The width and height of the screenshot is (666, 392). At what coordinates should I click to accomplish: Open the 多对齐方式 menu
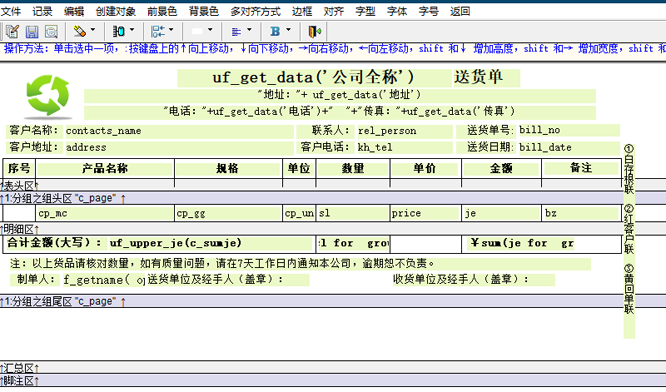coord(256,11)
